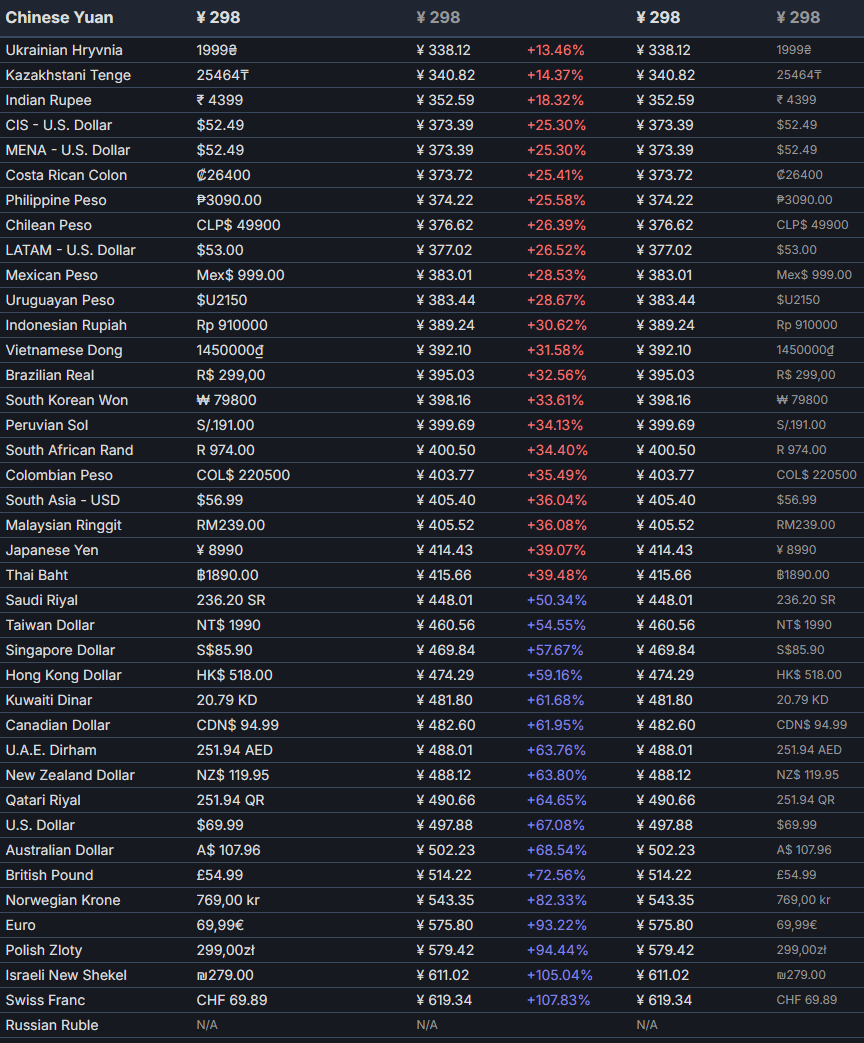Select the Euro row label
Image resolution: width=864 pixels, height=1043 pixels.
(x=20, y=925)
